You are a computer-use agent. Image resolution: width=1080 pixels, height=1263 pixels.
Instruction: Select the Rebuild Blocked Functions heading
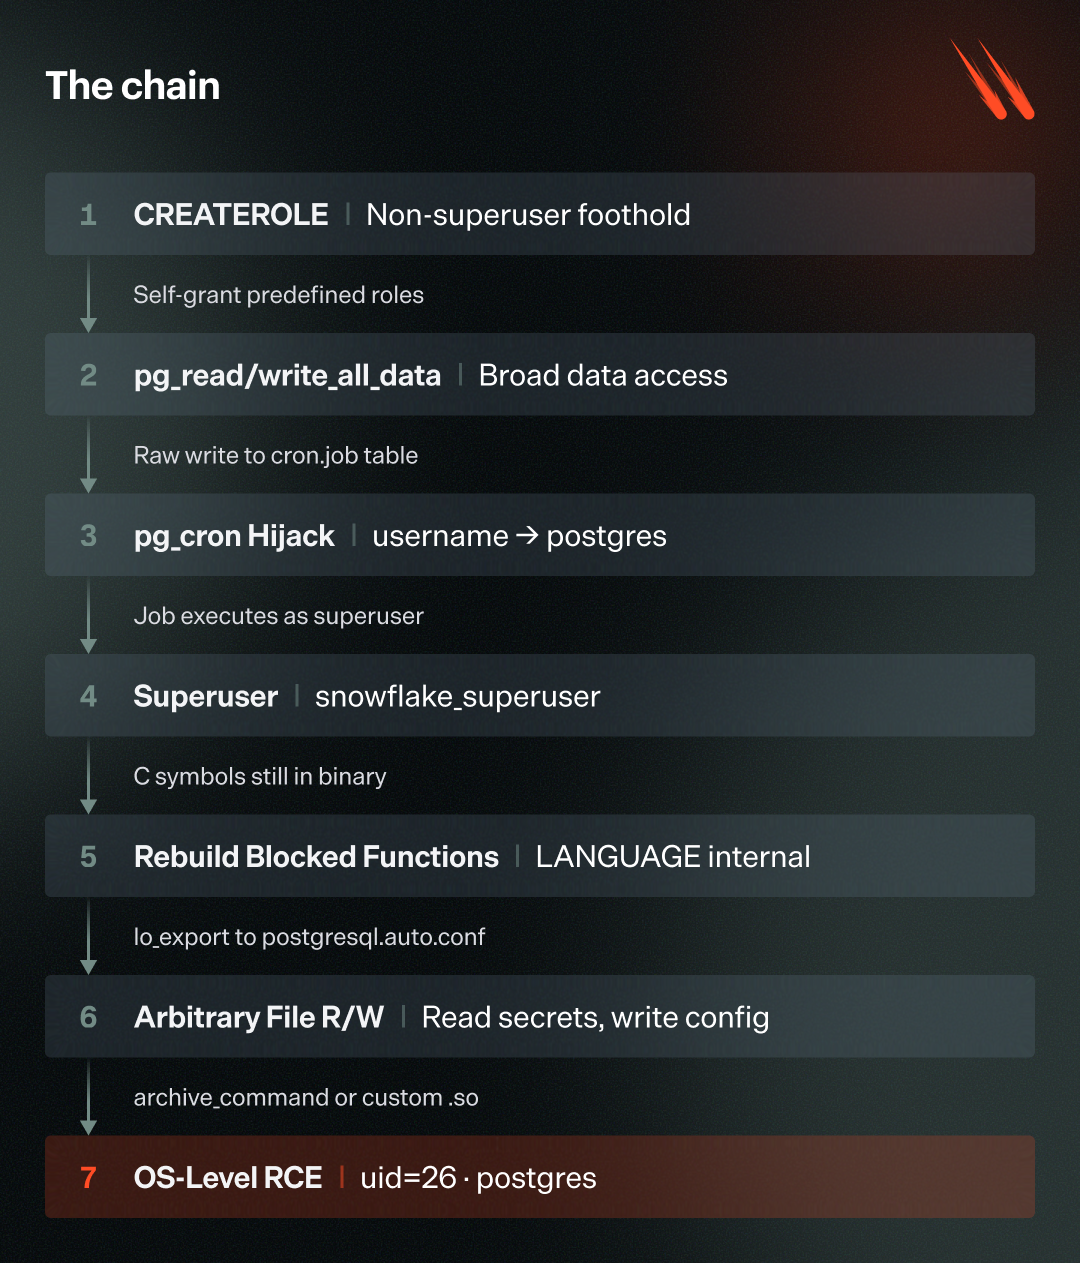316,857
